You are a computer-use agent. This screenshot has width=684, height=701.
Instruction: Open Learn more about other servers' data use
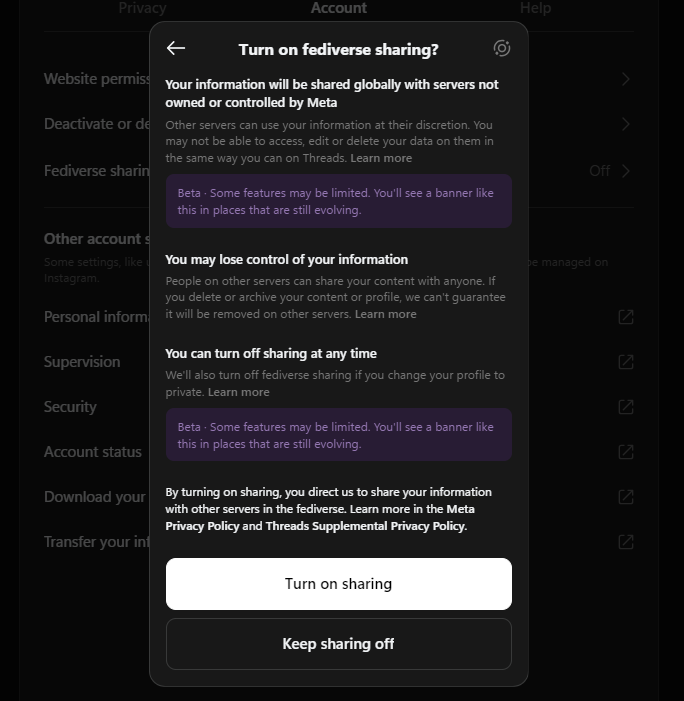(381, 158)
